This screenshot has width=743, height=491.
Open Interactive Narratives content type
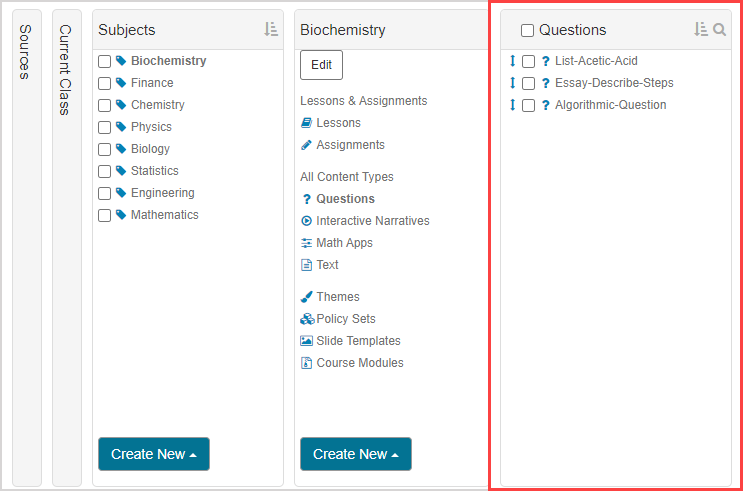click(x=372, y=221)
